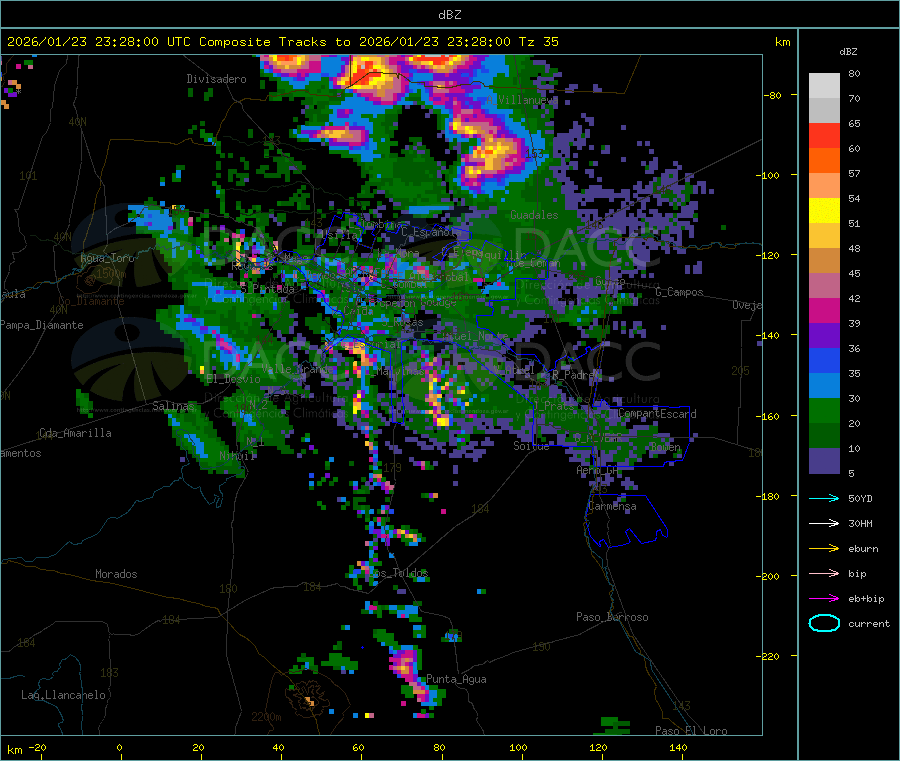The height and width of the screenshot is (761, 900).
Task: Click the Punta_Agua map label
Action: coord(456,680)
